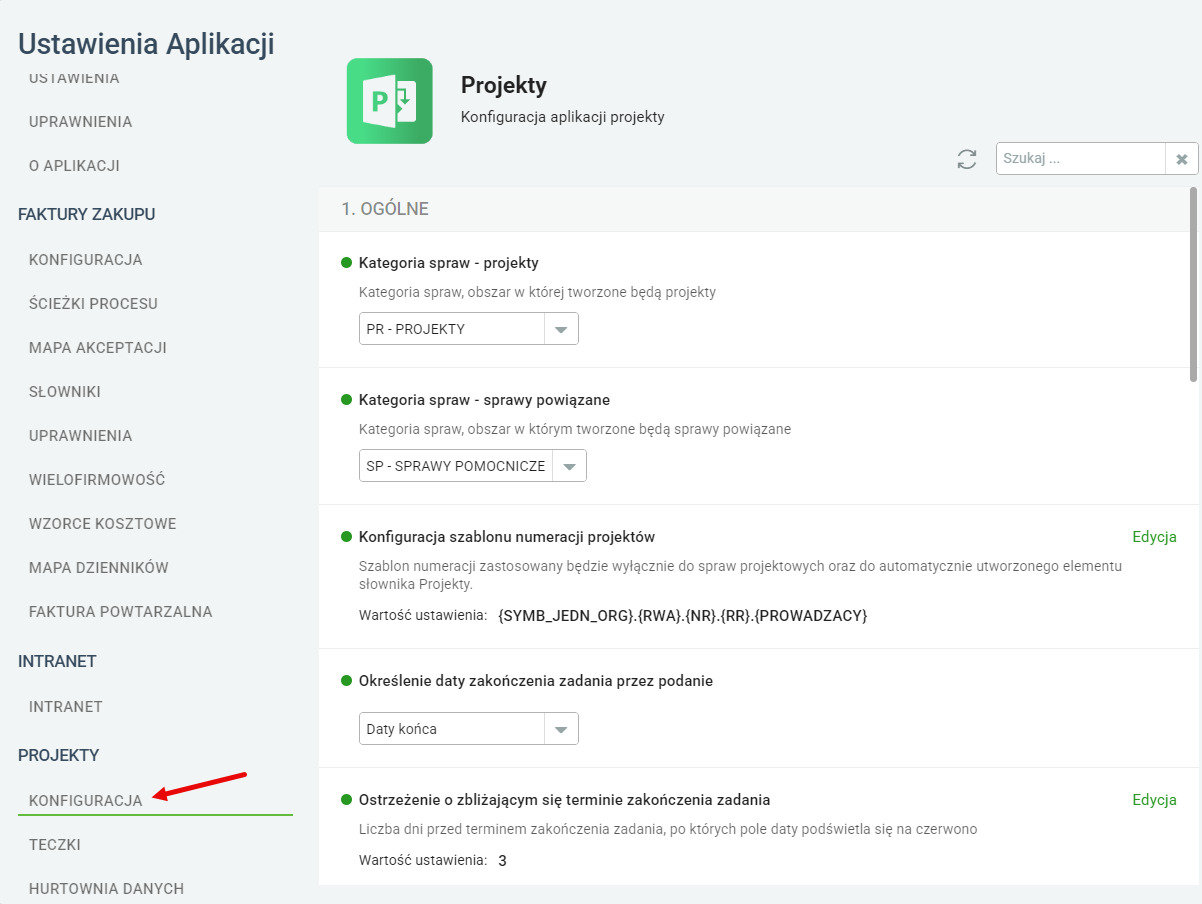The height and width of the screenshot is (904, 1202).
Task: Open Konfiguracja under Faktury Zakupu
Action: pos(86,260)
